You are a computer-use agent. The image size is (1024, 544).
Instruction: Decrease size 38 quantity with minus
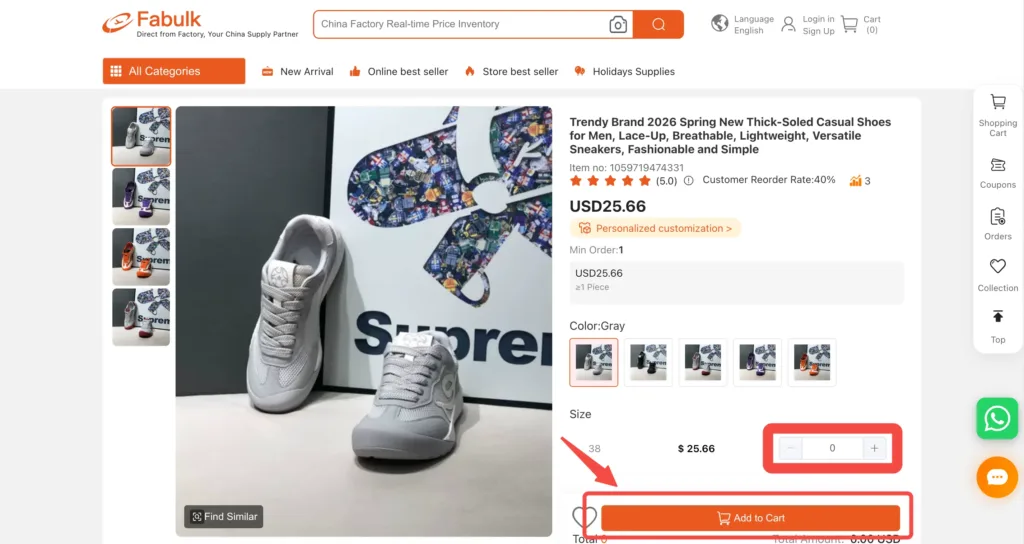[x=790, y=448]
